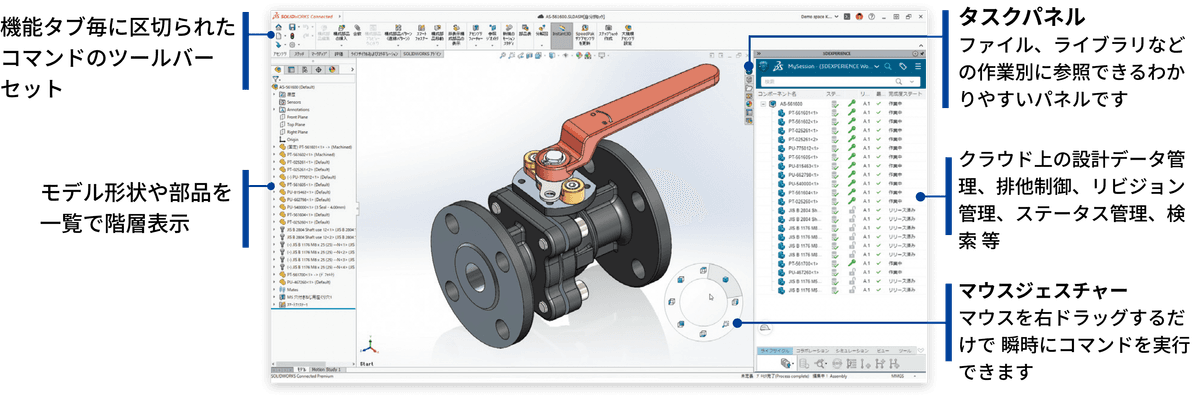The width and height of the screenshot is (1200, 398).
Task: Start 新規のモーションスタディ from the ribbon
Action: [x=509, y=34]
